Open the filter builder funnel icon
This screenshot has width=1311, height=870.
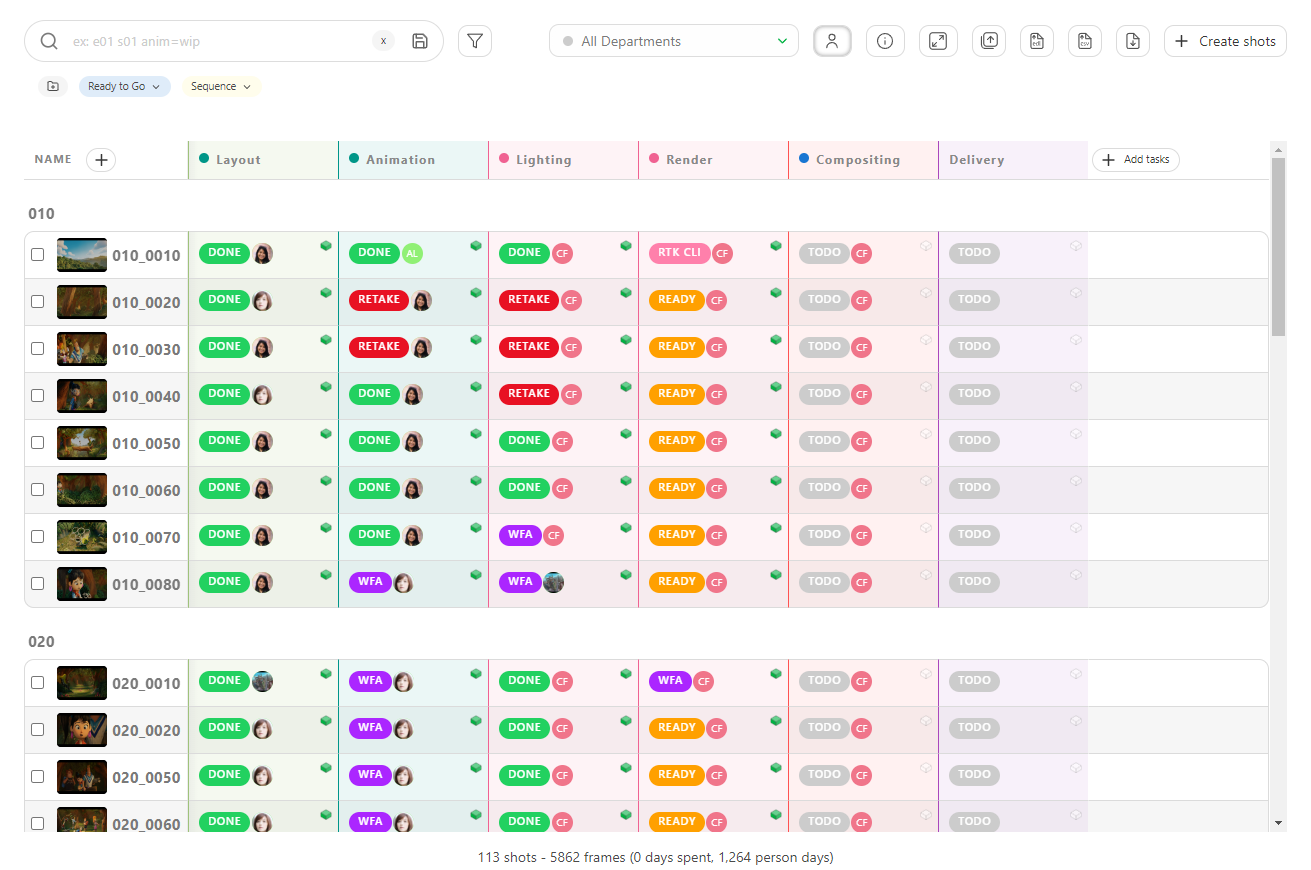[475, 41]
